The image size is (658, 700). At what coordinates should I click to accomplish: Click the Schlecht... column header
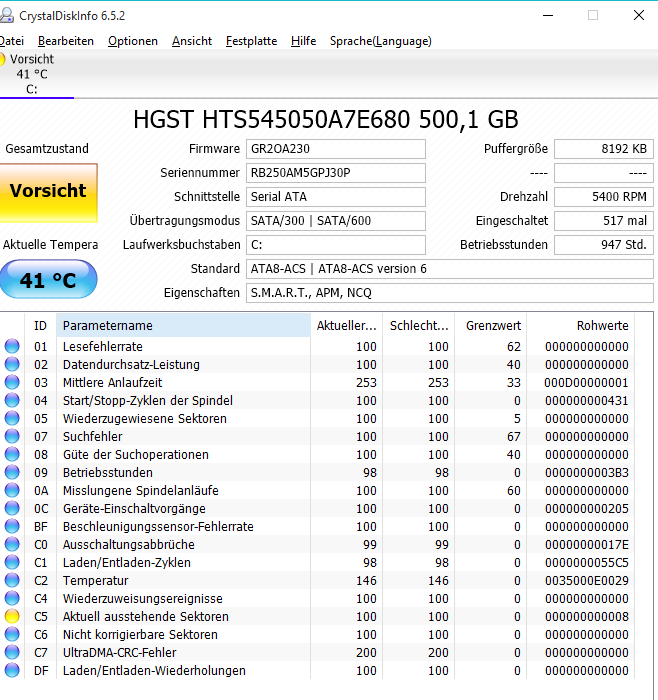419,325
